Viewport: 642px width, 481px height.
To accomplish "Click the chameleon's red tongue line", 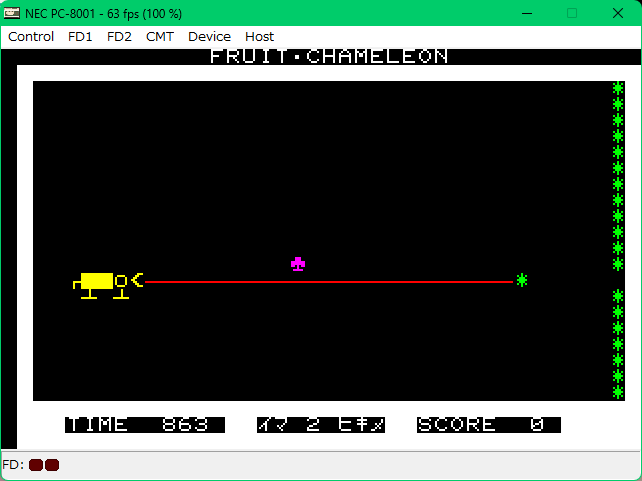I will (x=329, y=282).
